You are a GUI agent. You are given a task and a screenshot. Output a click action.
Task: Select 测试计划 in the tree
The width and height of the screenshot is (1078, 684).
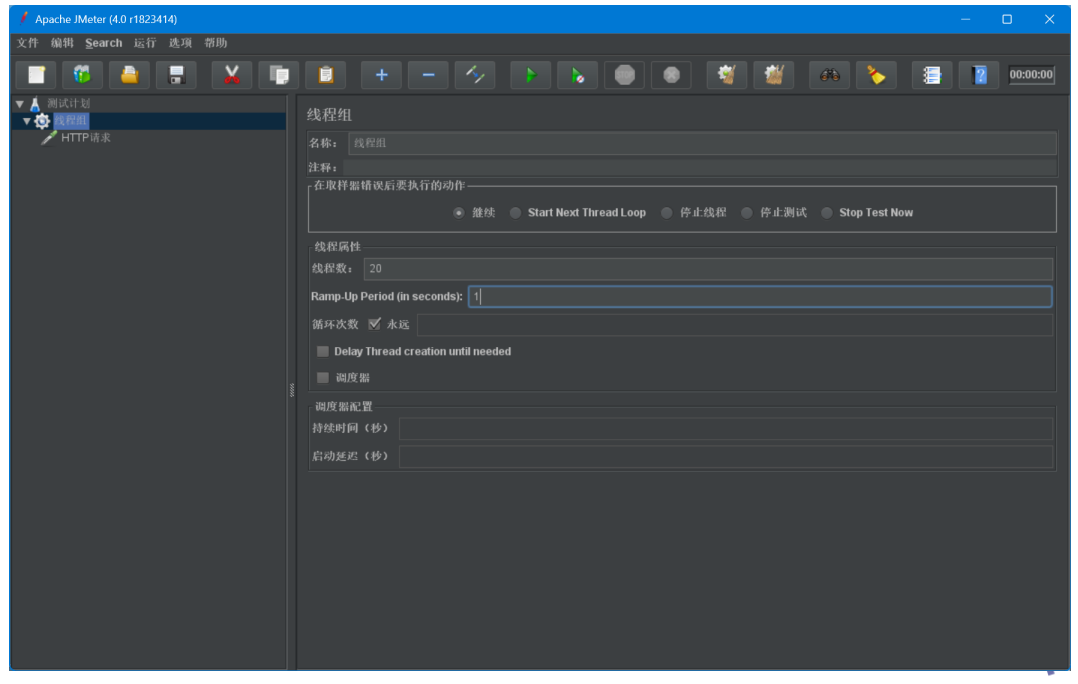point(68,104)
